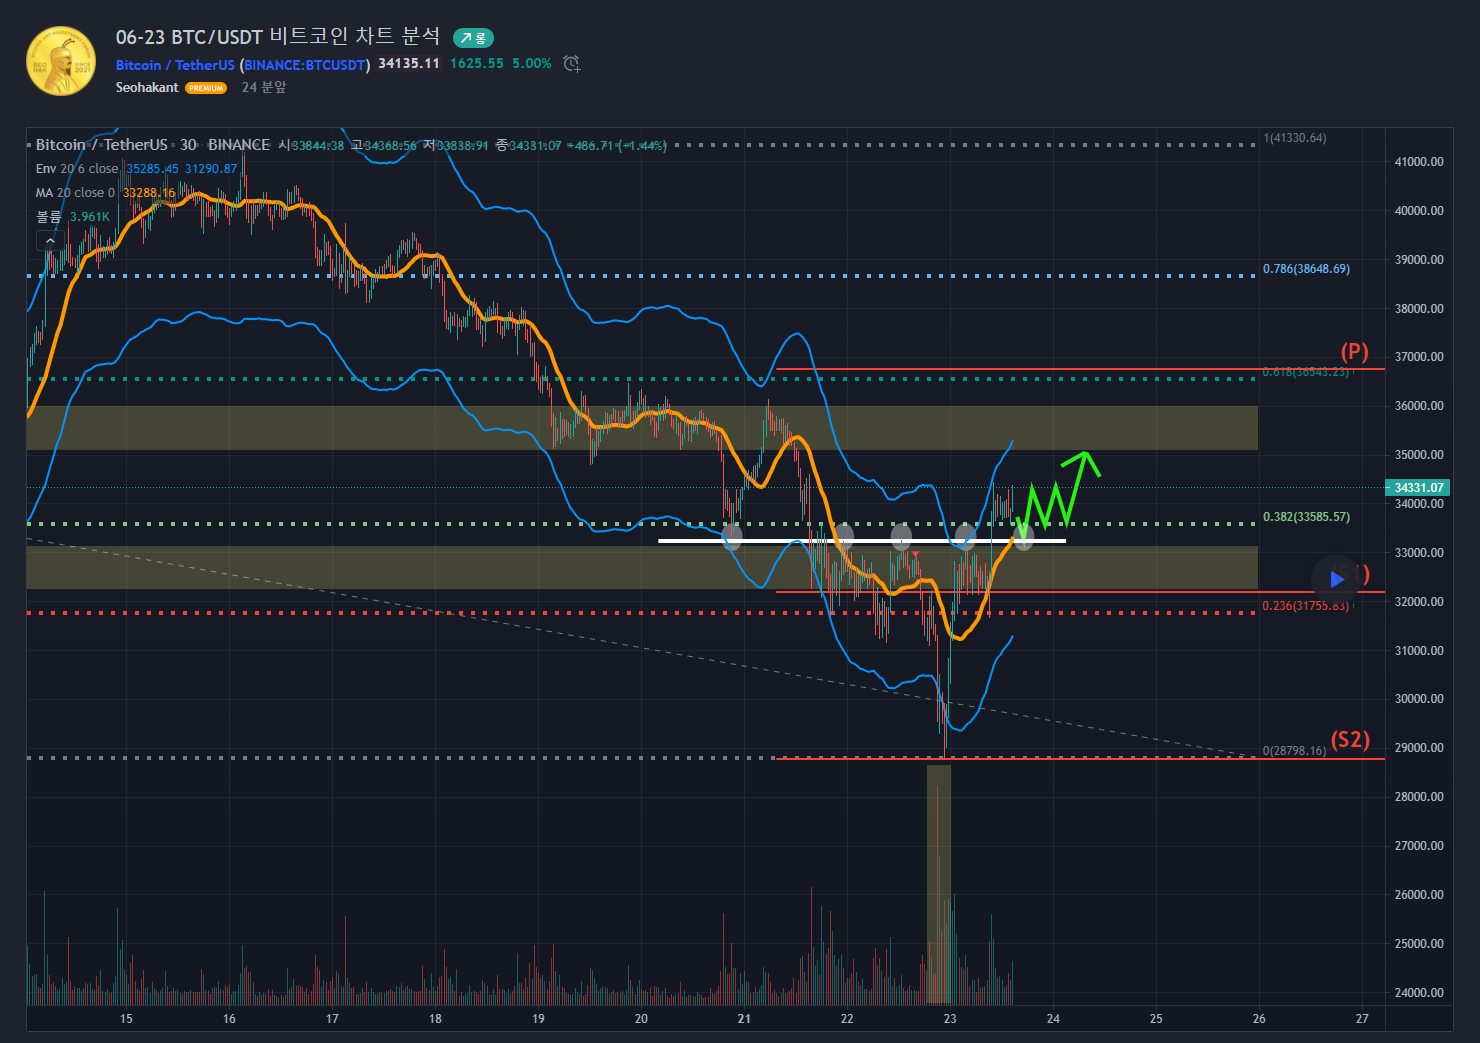Select the MA 20 close indicator legend
1480x1043 pixels.
(75, 193)
